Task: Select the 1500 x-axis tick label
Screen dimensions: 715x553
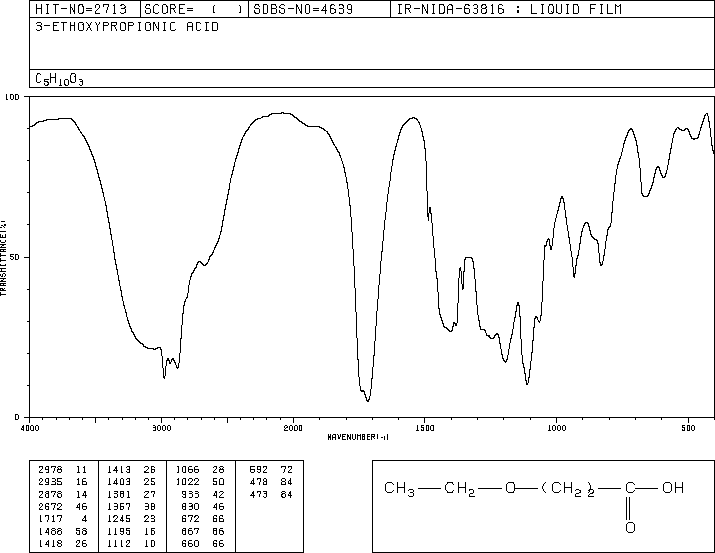Action: coord(425,428)
